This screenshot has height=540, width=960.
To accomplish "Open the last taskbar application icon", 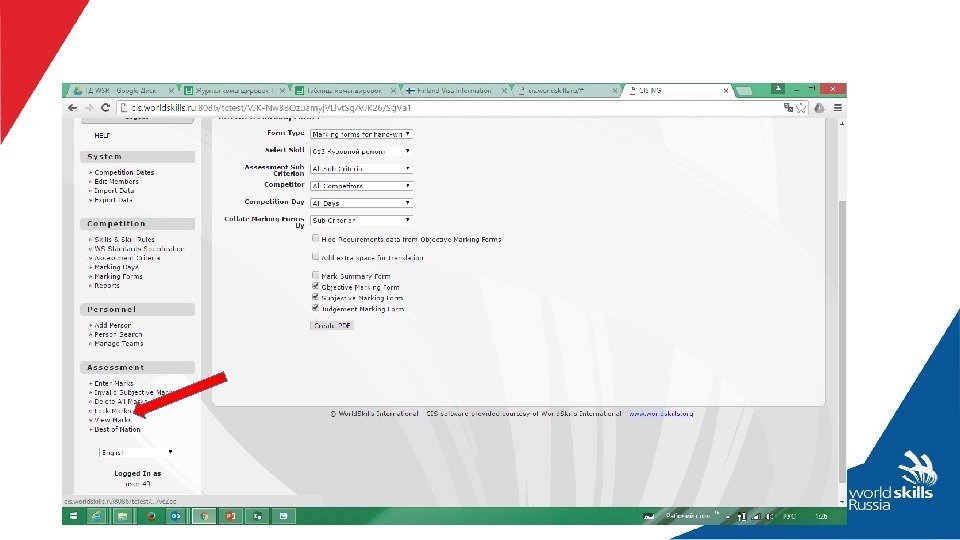I will tap(283, 516).
